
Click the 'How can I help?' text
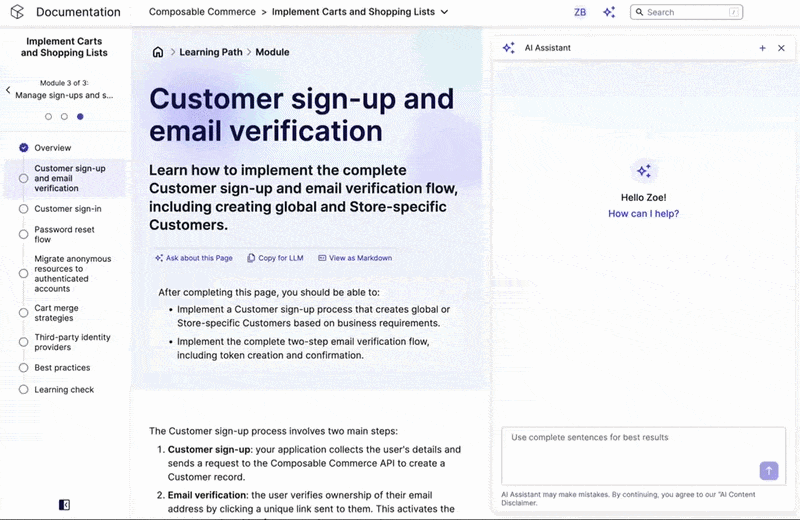point(643,214)
